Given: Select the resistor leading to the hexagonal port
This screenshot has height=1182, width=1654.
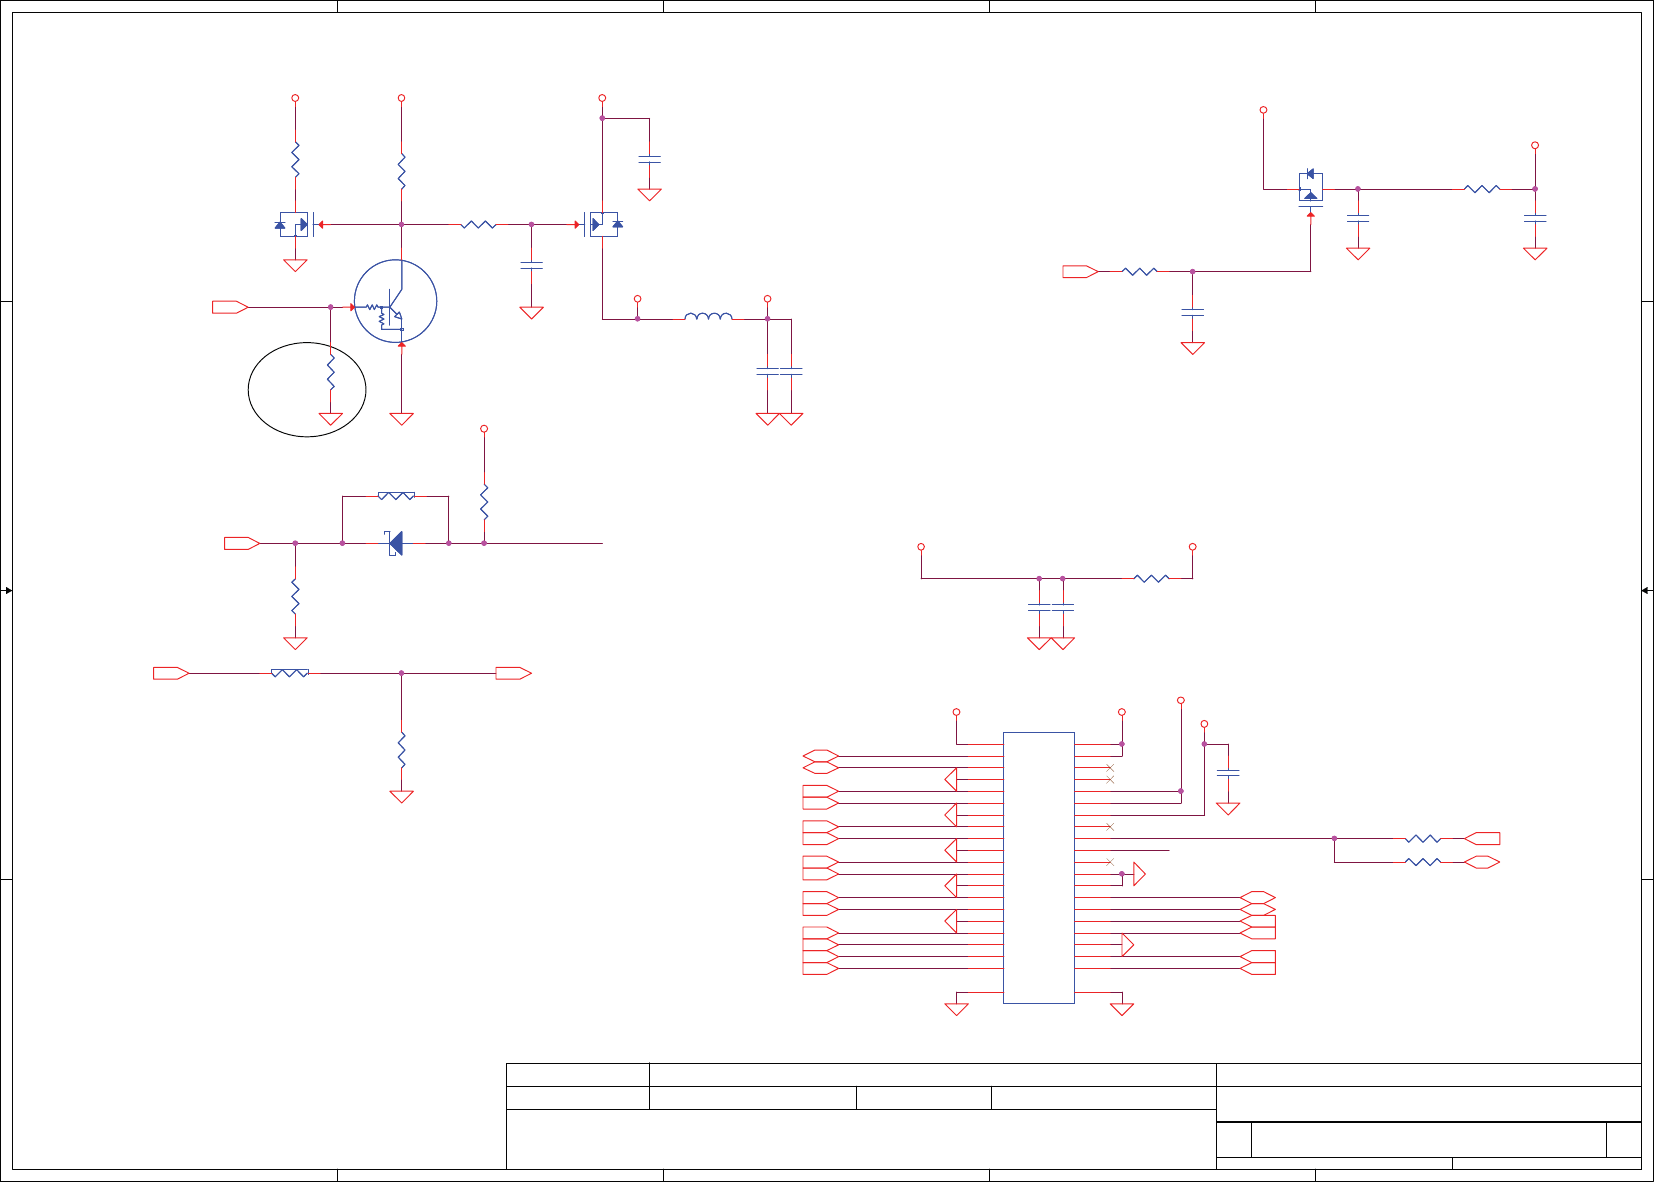Looking at the screenshot, I should point(1423,862).
